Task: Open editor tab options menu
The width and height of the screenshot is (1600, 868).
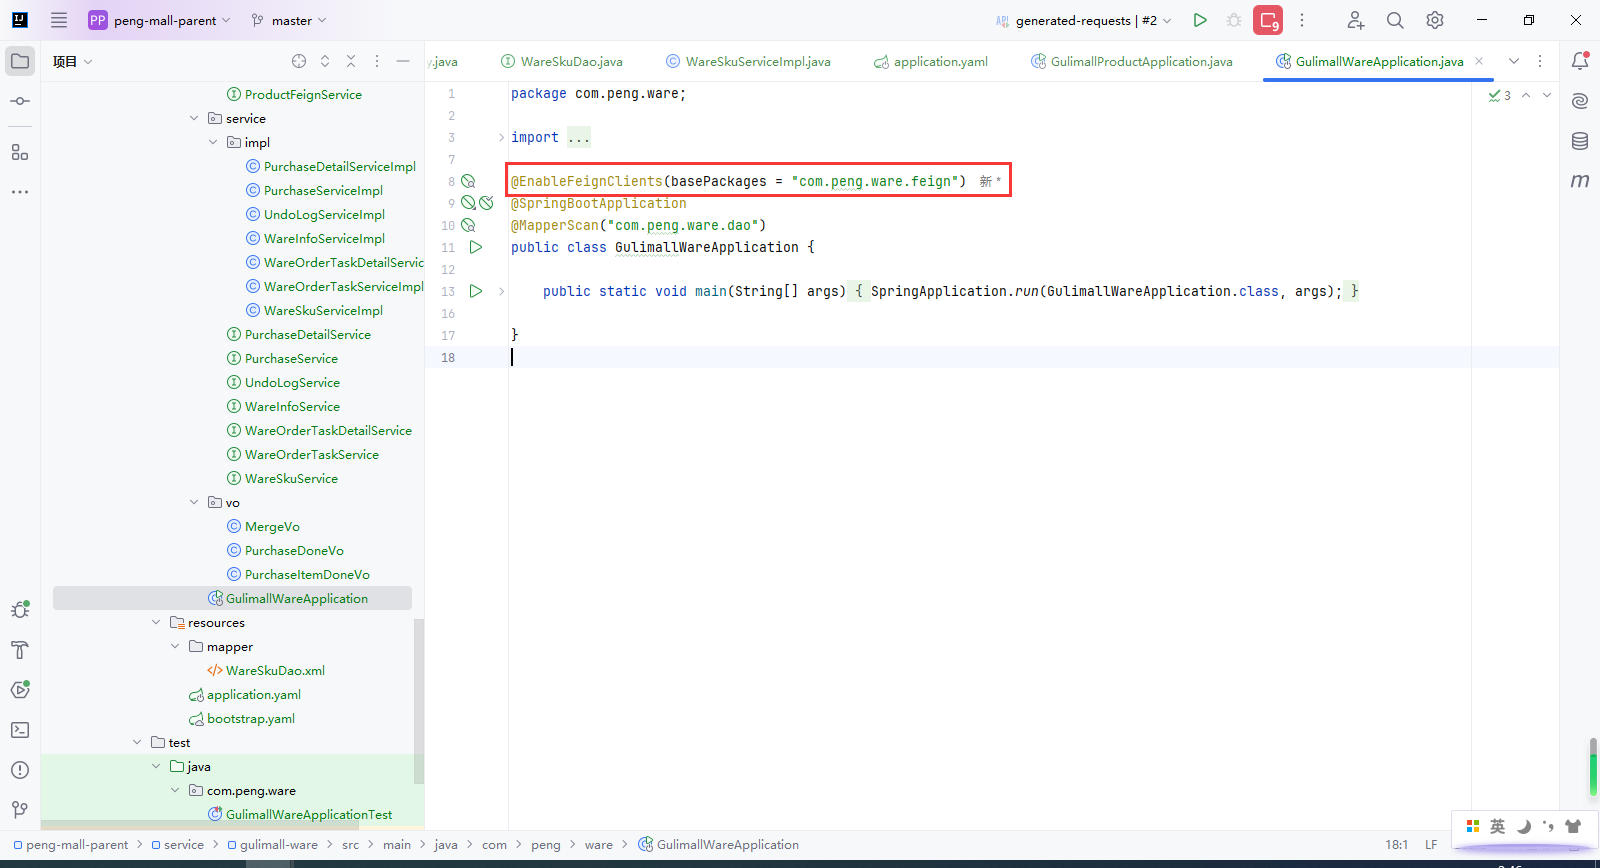Action: pyautogui.click(x=1540, y=61)
